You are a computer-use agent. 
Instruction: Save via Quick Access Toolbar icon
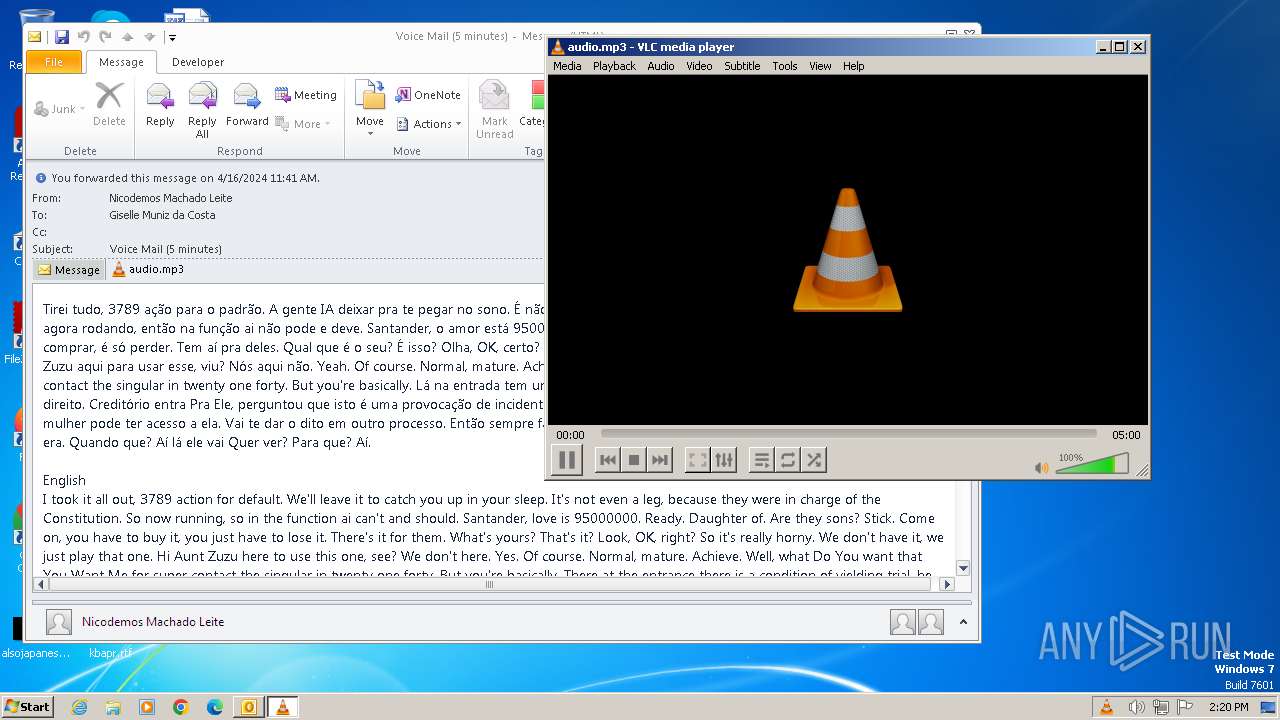[x=62, y=37]
